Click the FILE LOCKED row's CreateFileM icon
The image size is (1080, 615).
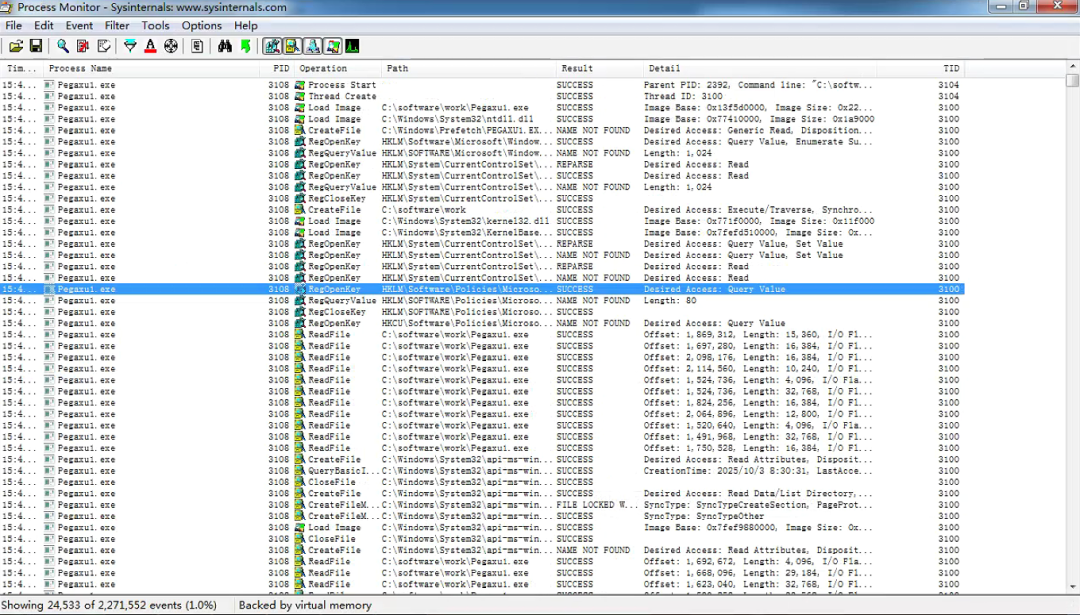pos(300,505)
